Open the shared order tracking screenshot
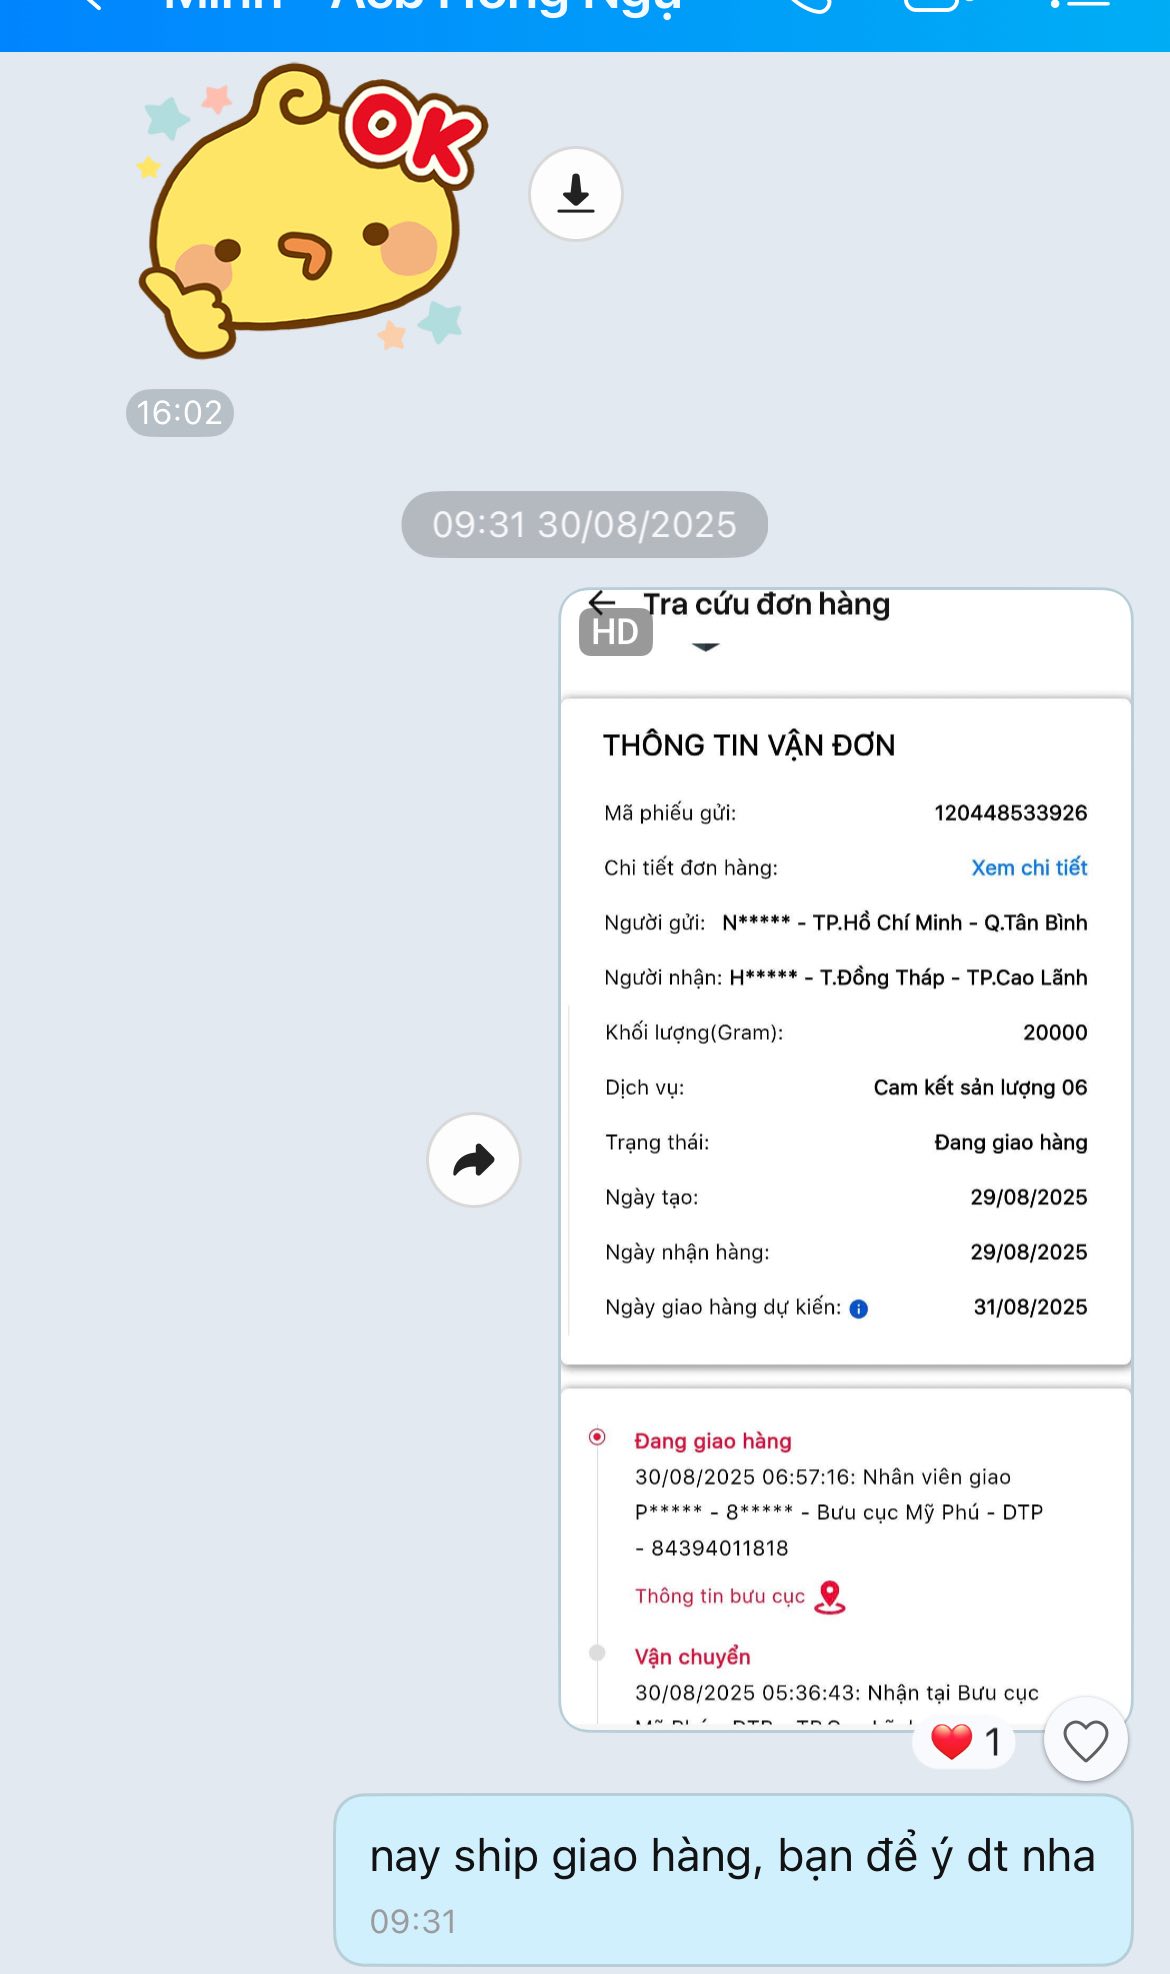Viewport: 1170px width, 1974px height. tap(846, 1160)
